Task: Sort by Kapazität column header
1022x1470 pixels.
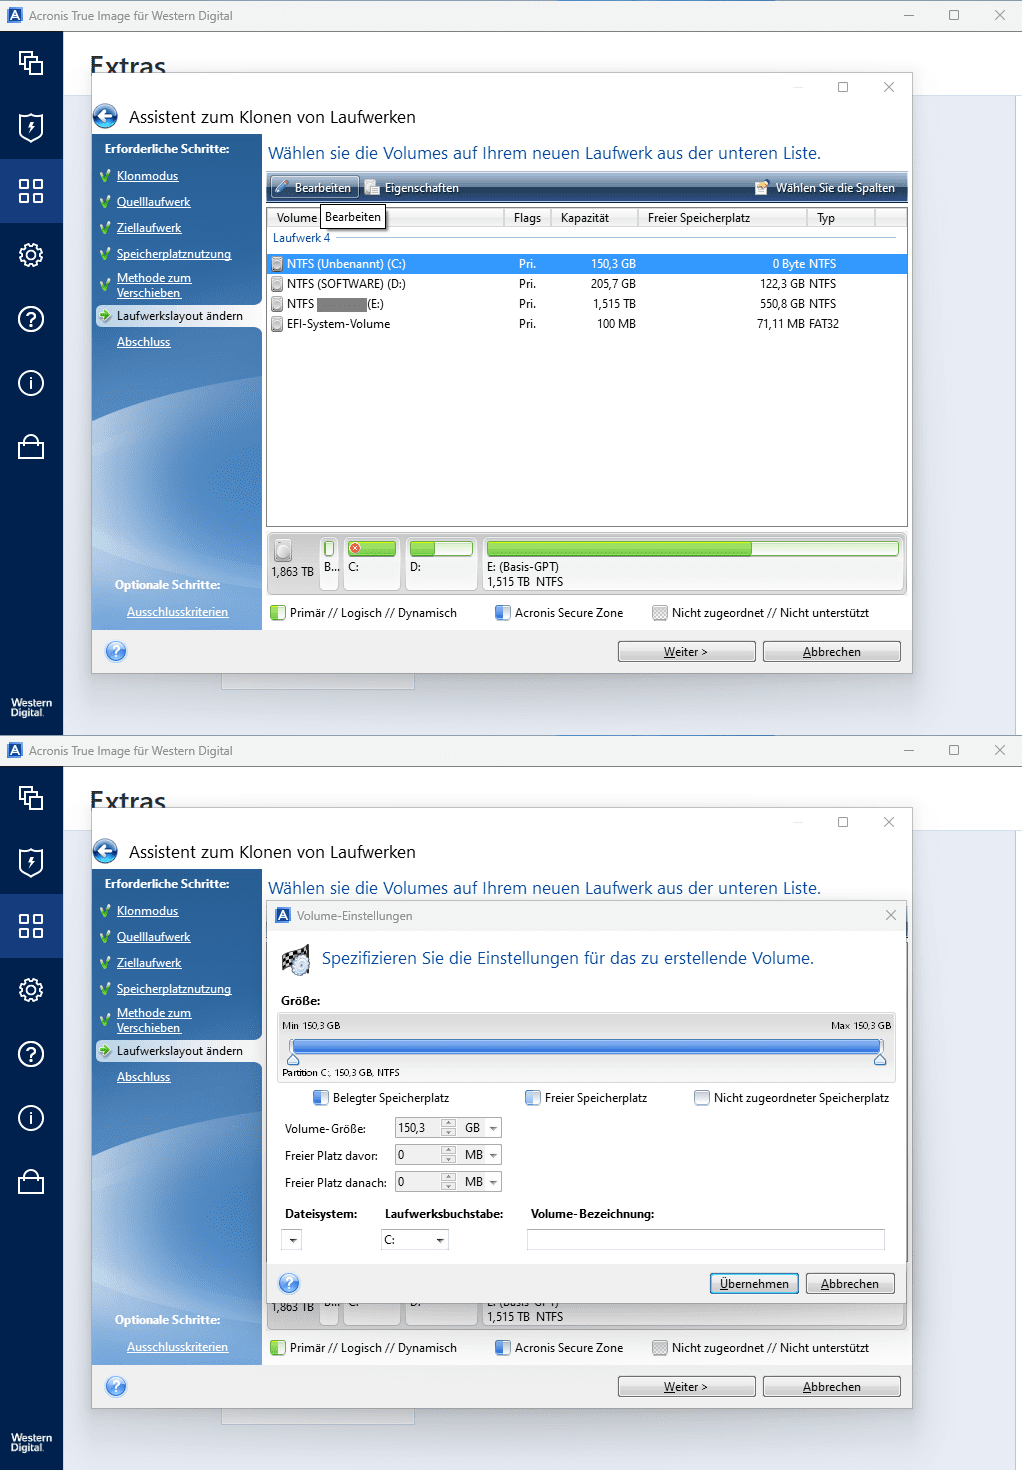Action: (x=595, y=217)
